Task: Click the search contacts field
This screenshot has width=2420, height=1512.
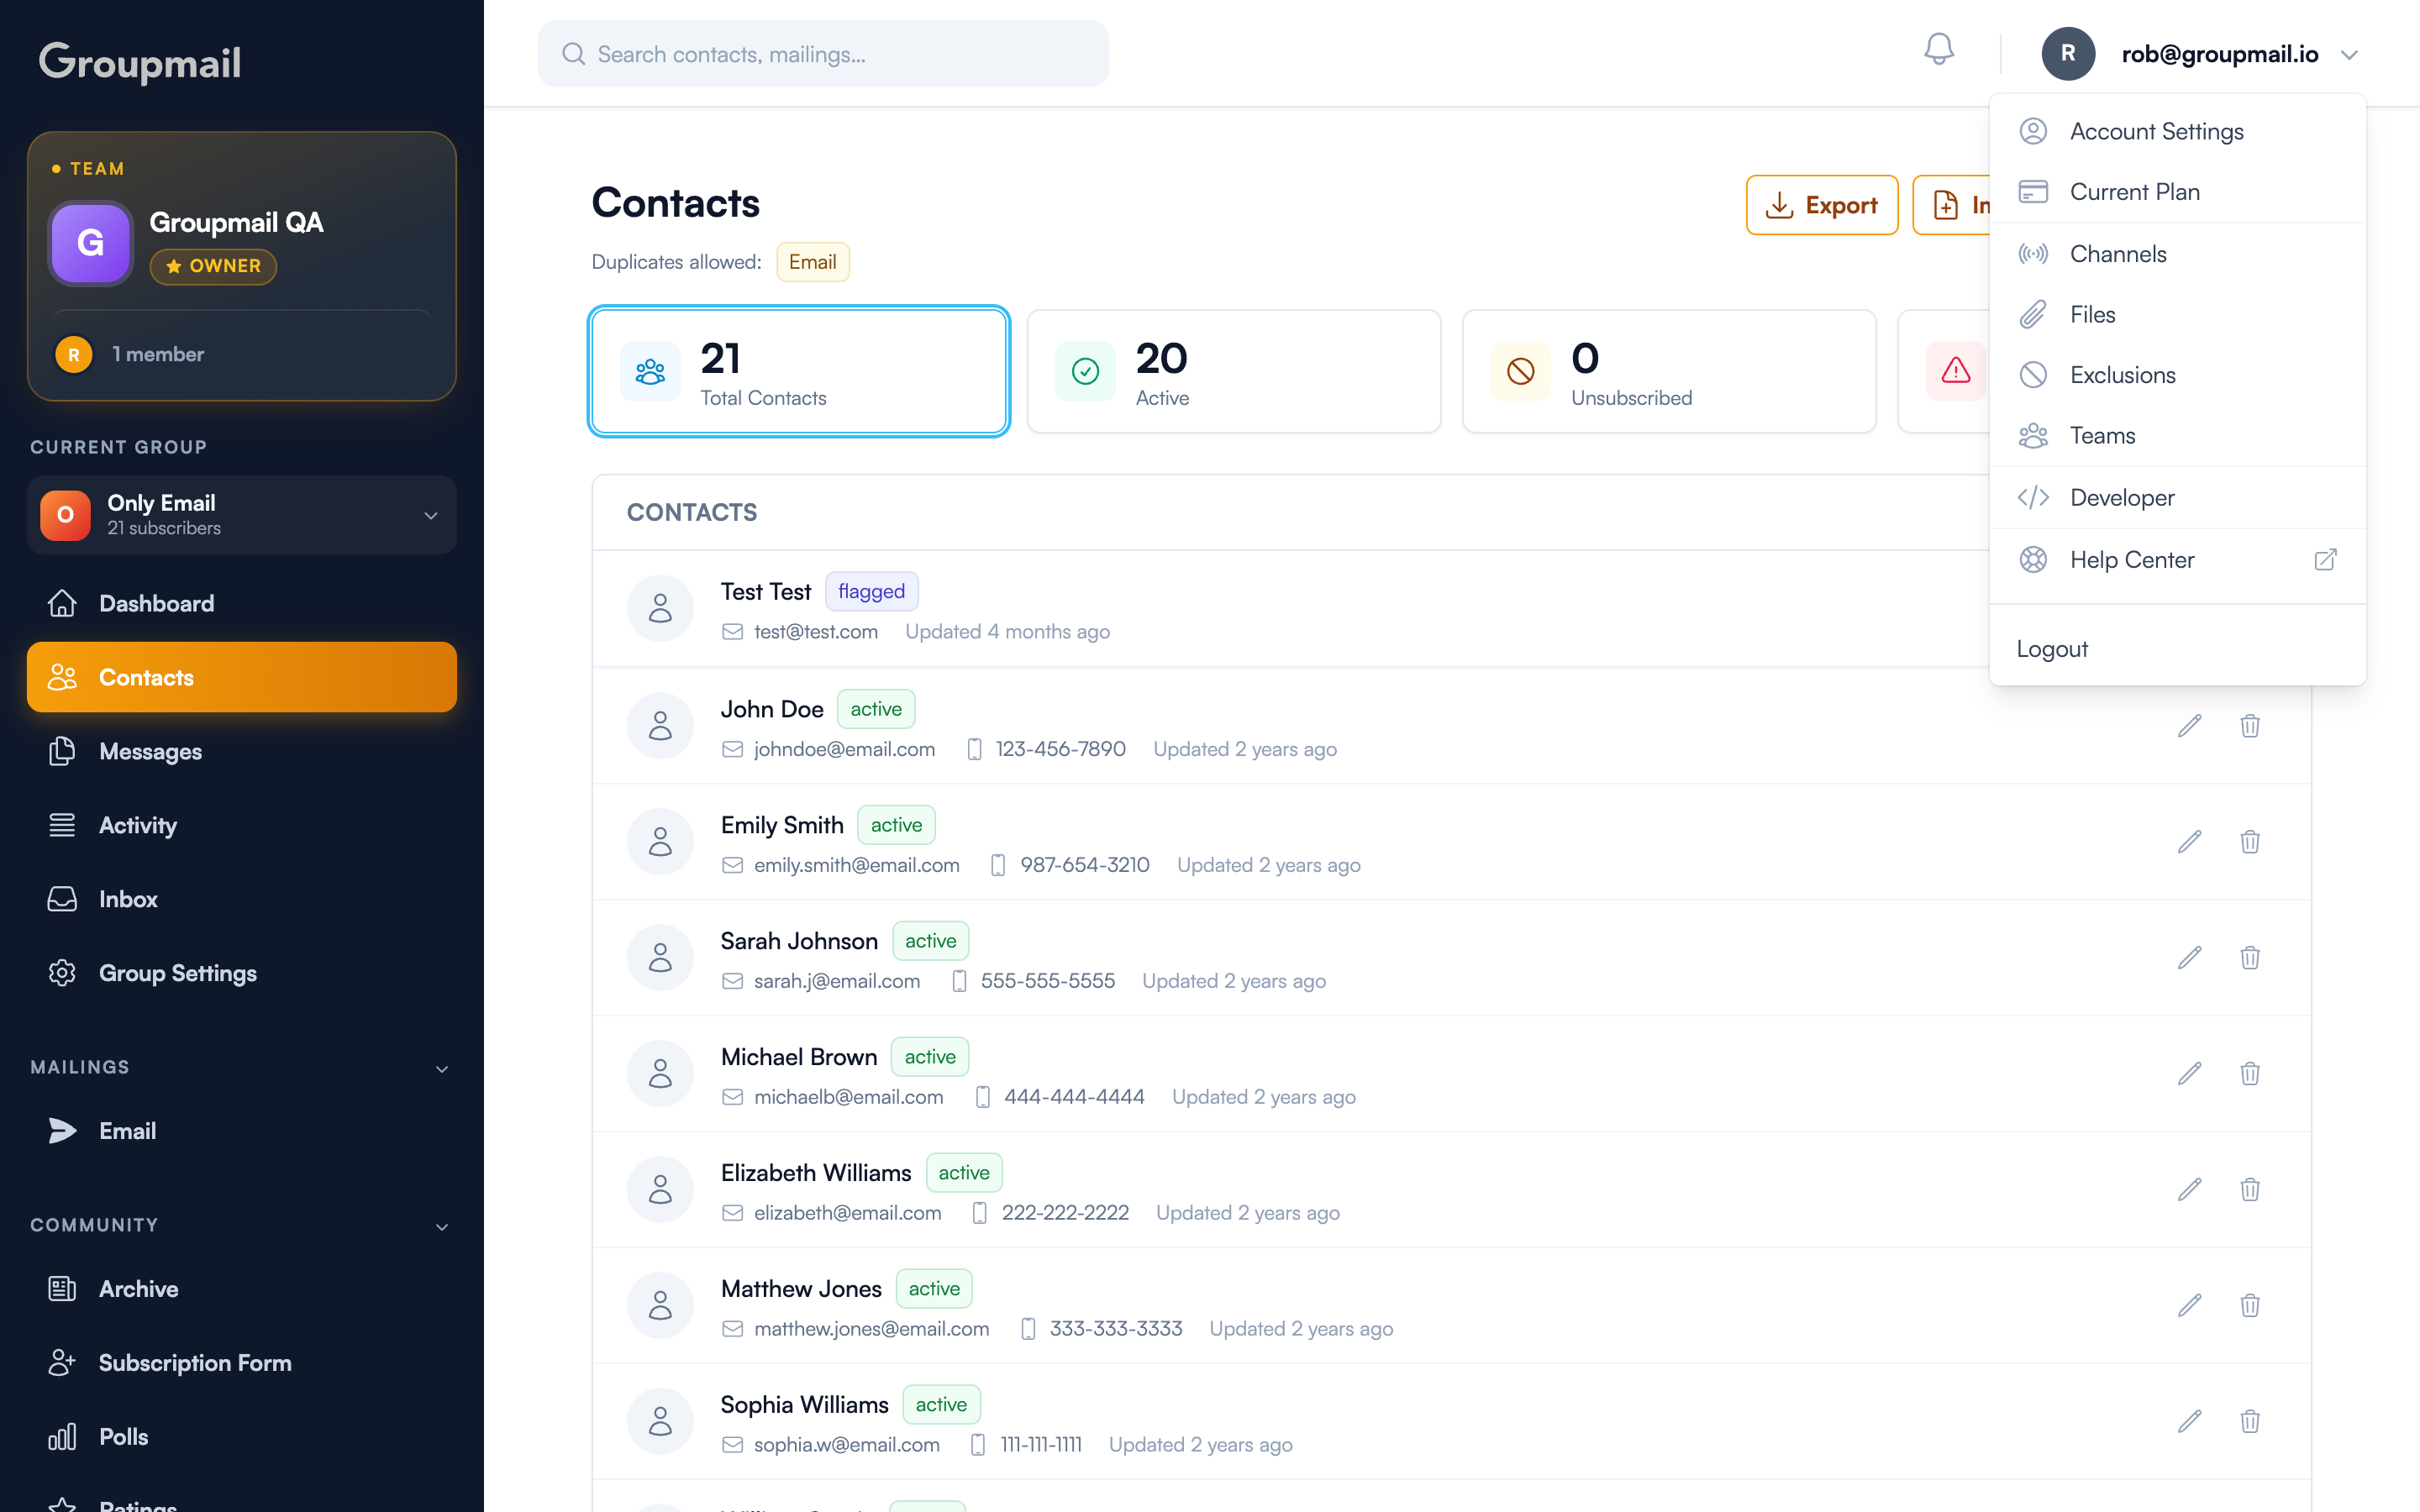Action: pyautogui.click(x=822, y=54)
